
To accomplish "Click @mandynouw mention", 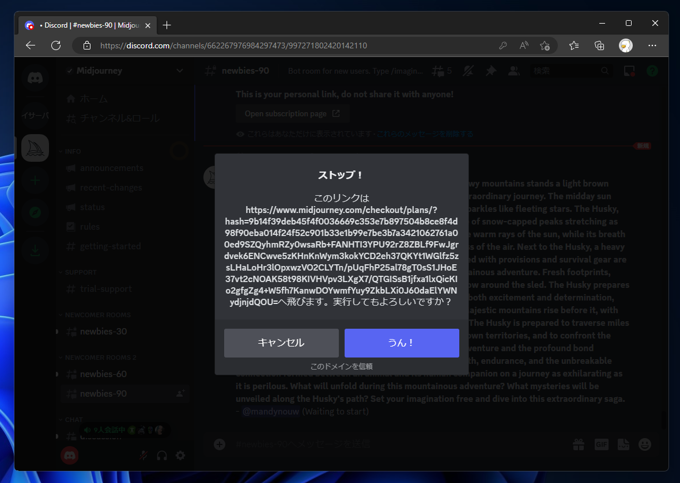I will click(x=270, y=411).
